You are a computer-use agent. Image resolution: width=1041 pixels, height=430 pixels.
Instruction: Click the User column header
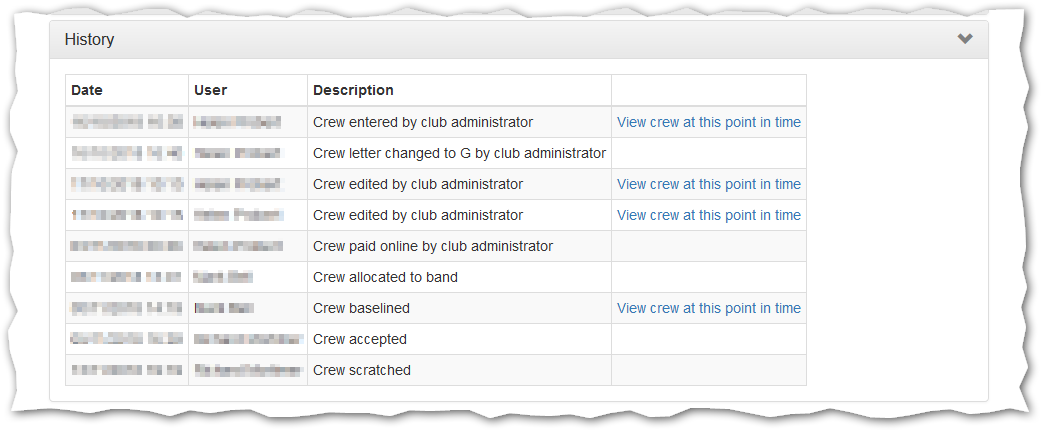211,90
